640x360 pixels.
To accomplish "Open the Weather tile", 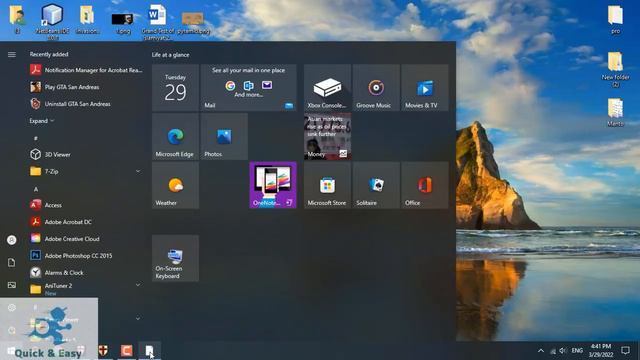I will tap(176, 185).
